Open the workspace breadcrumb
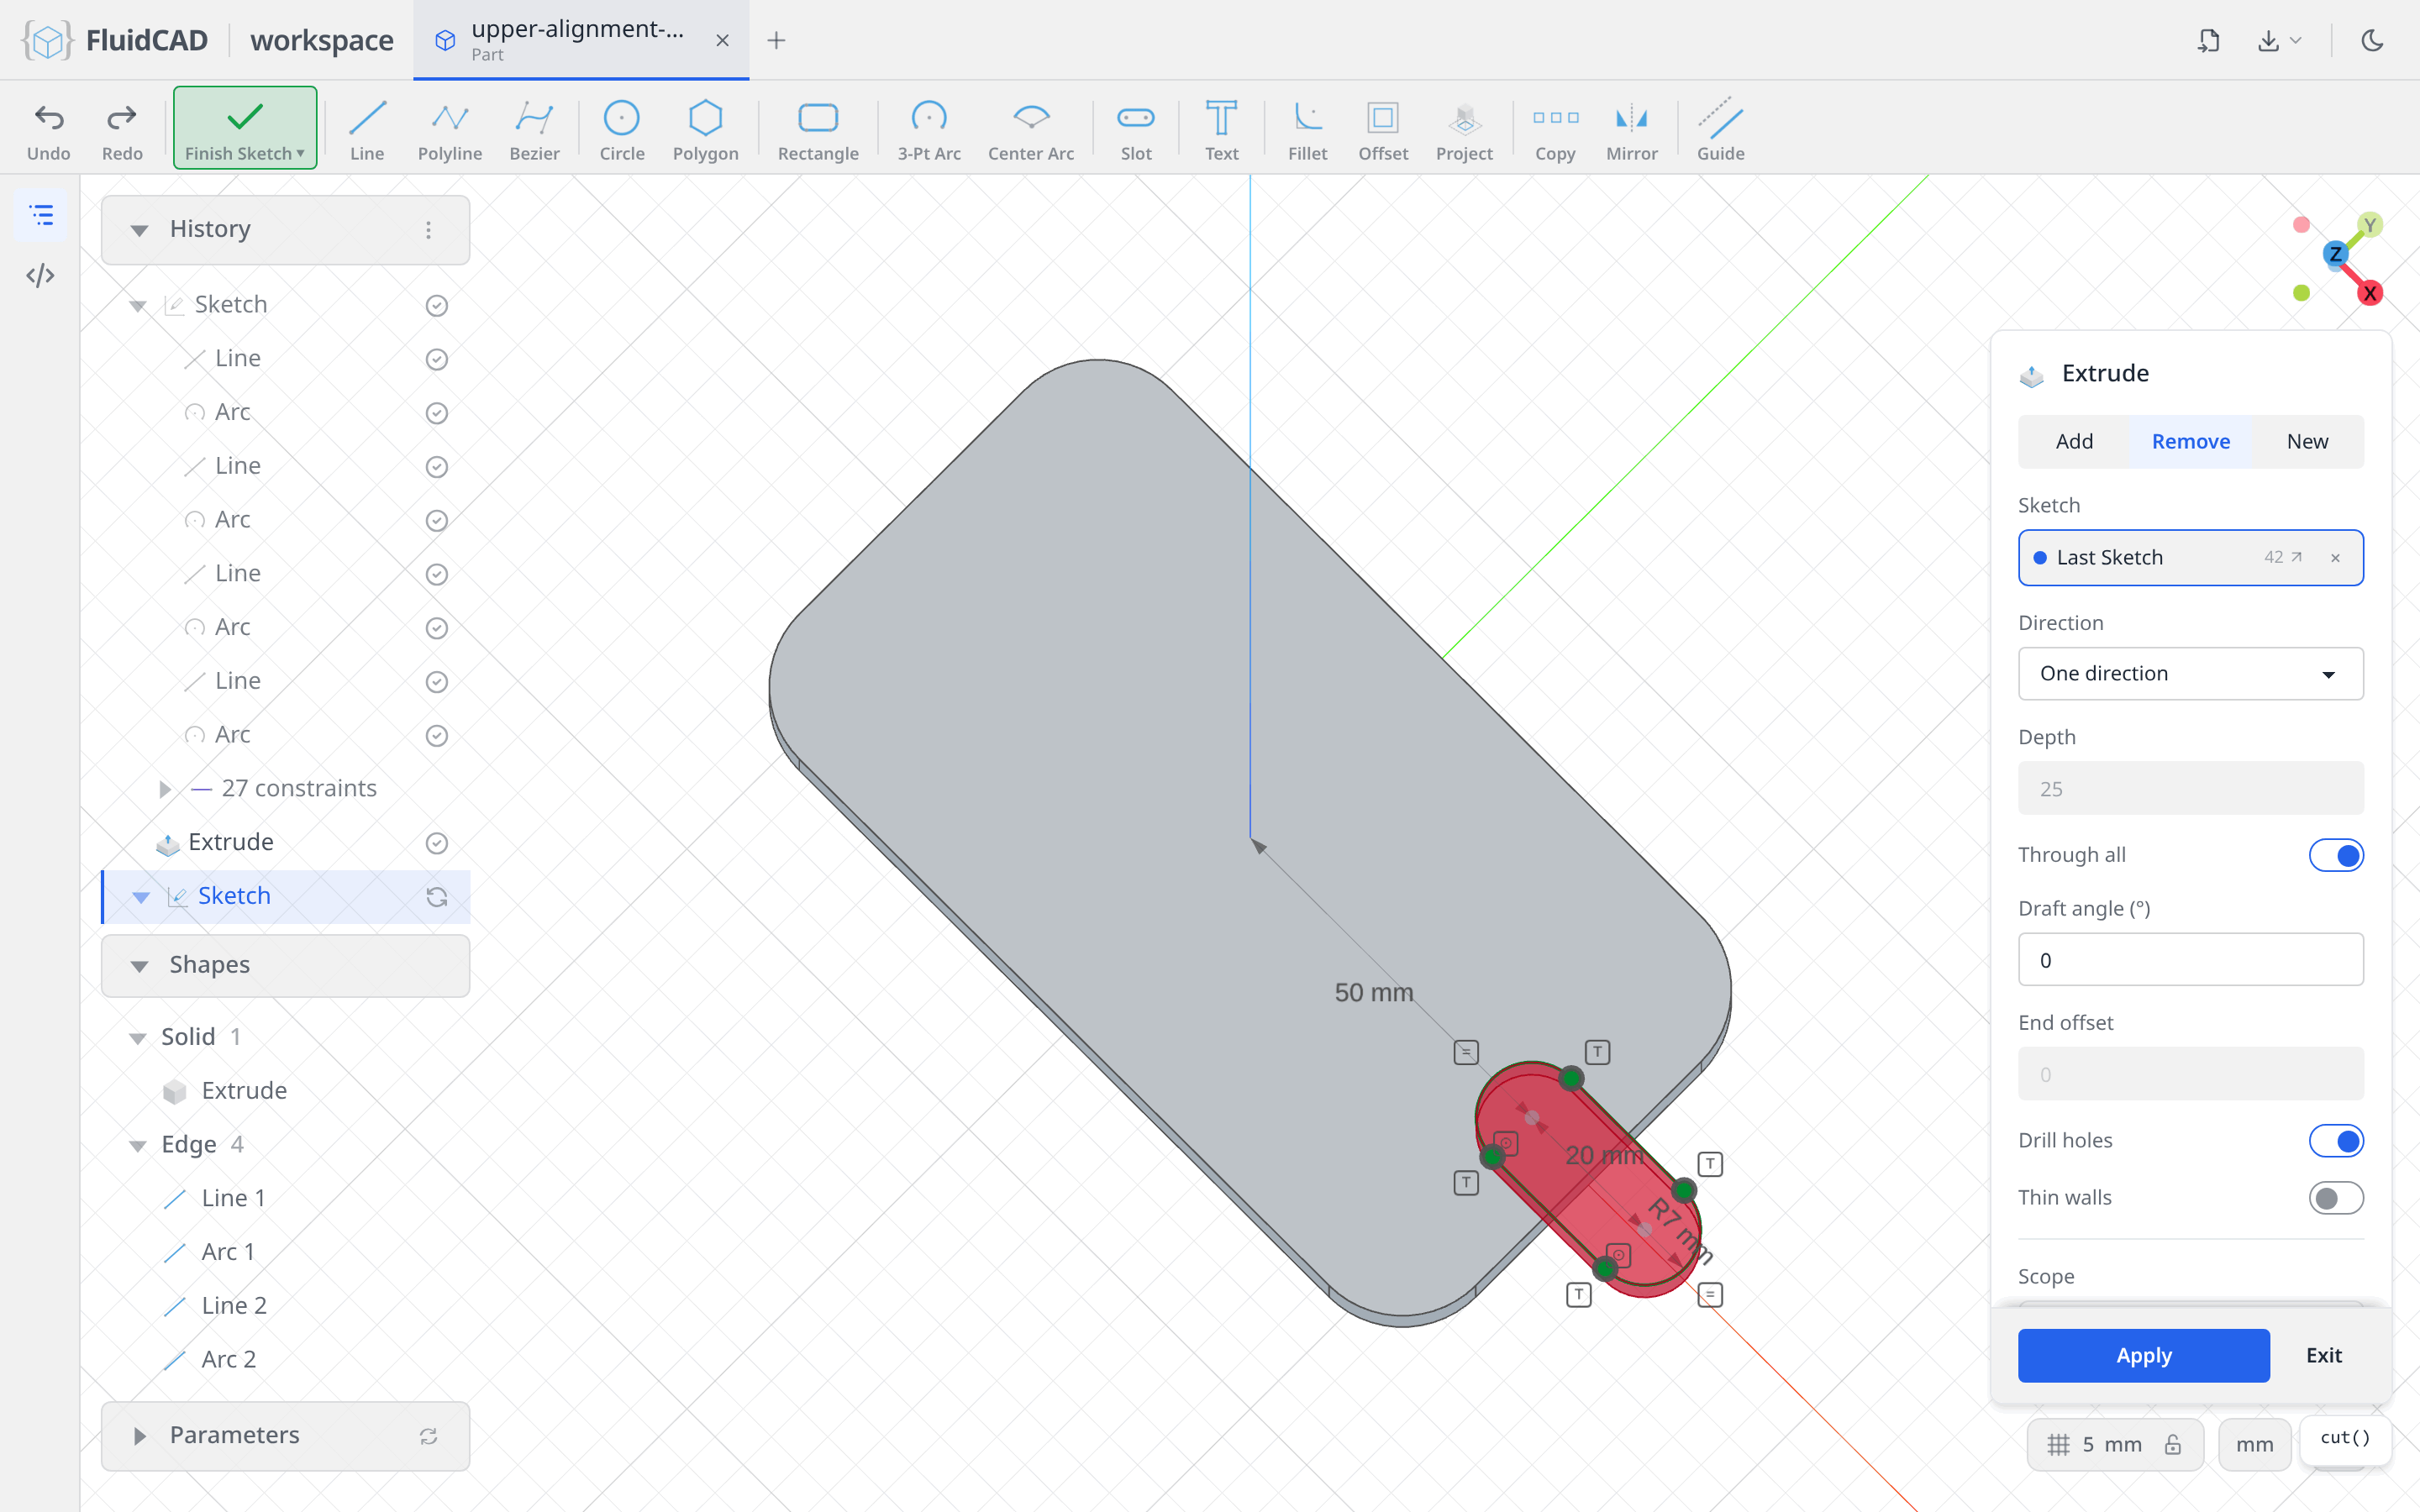The image size is (2420, 1512). click(321, 40)
